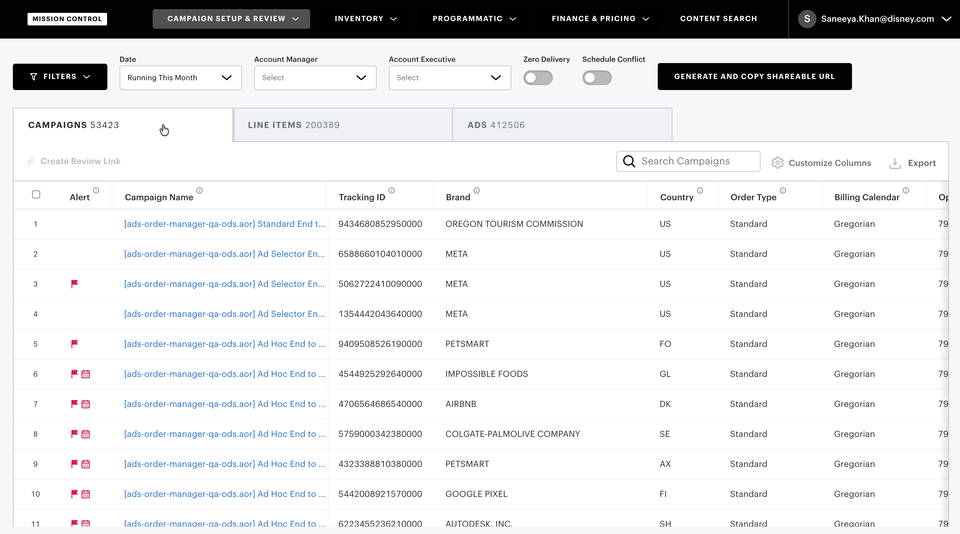Open the IMPOSSIBLE FOODS campaign link
The height and width of the screenshot is (534, 960).
point(225,374)
